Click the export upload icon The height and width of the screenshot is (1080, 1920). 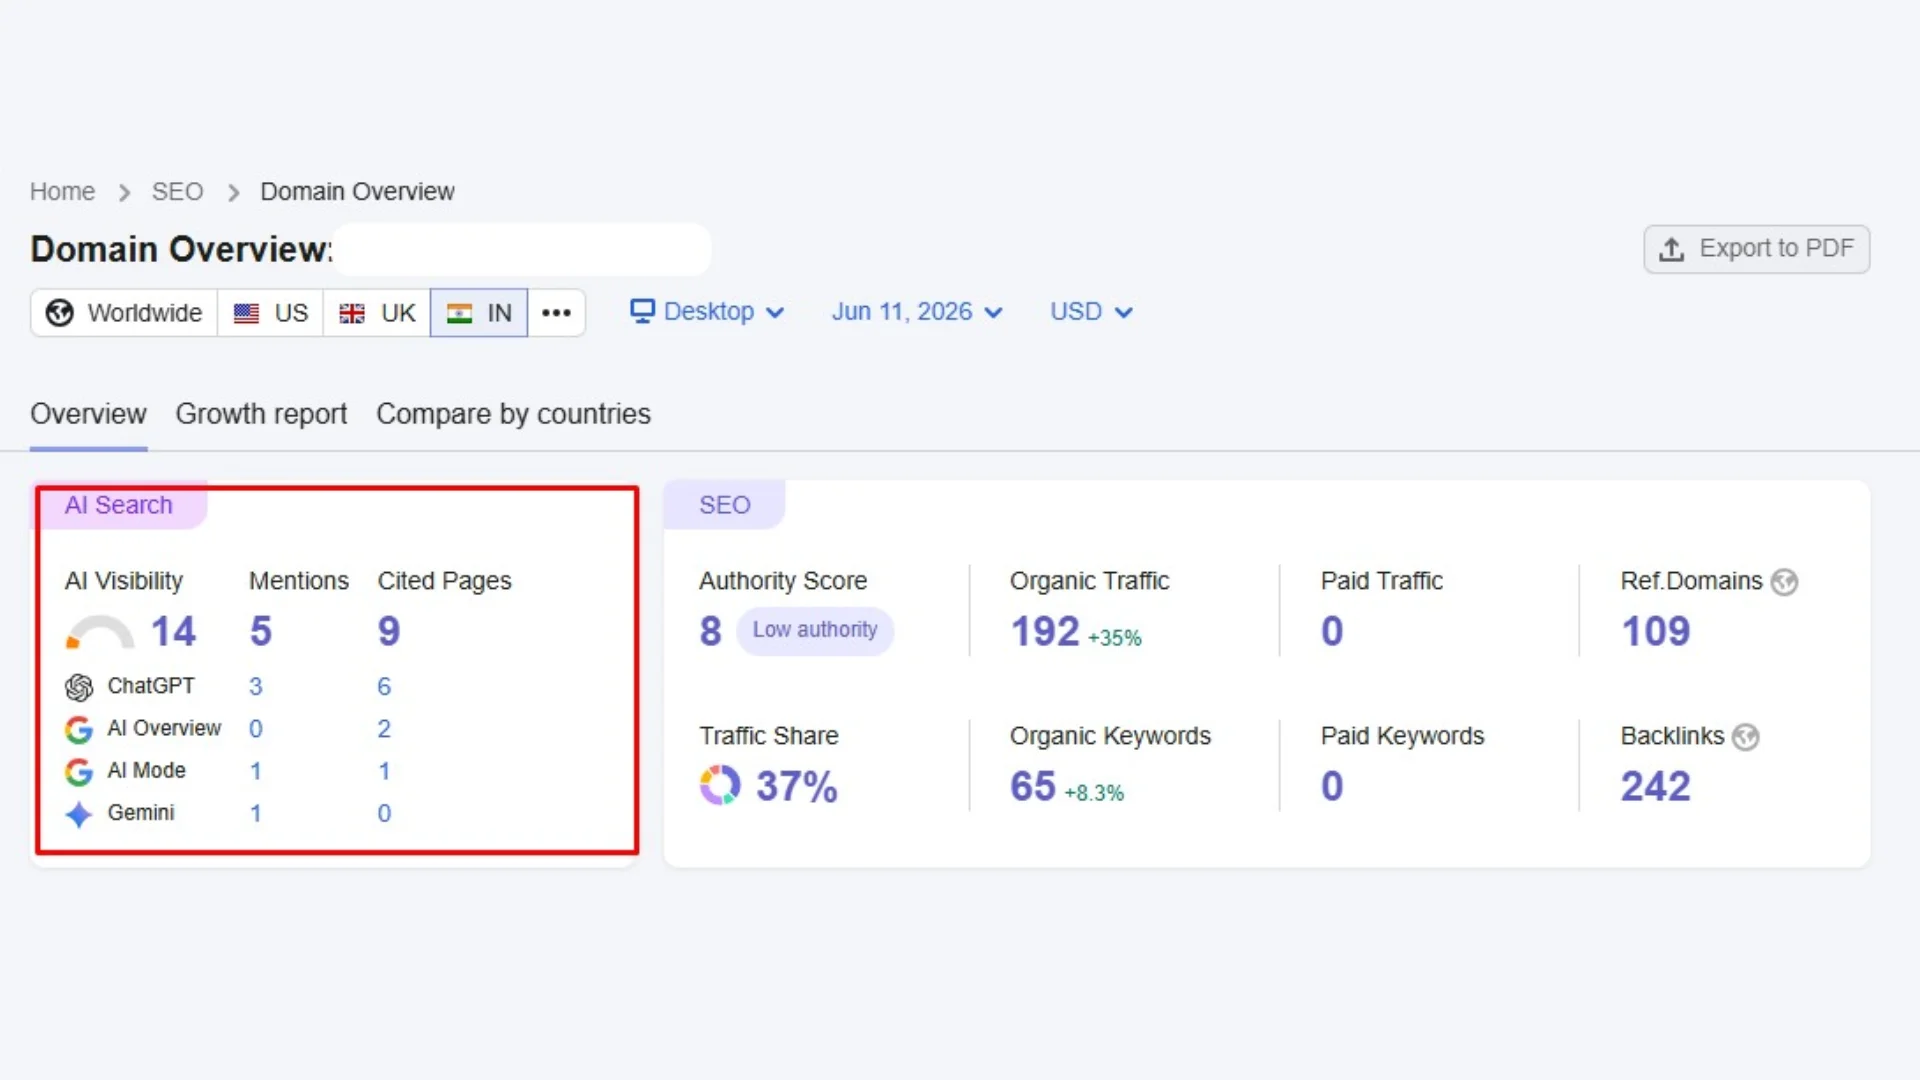[x=1671, y=249]
